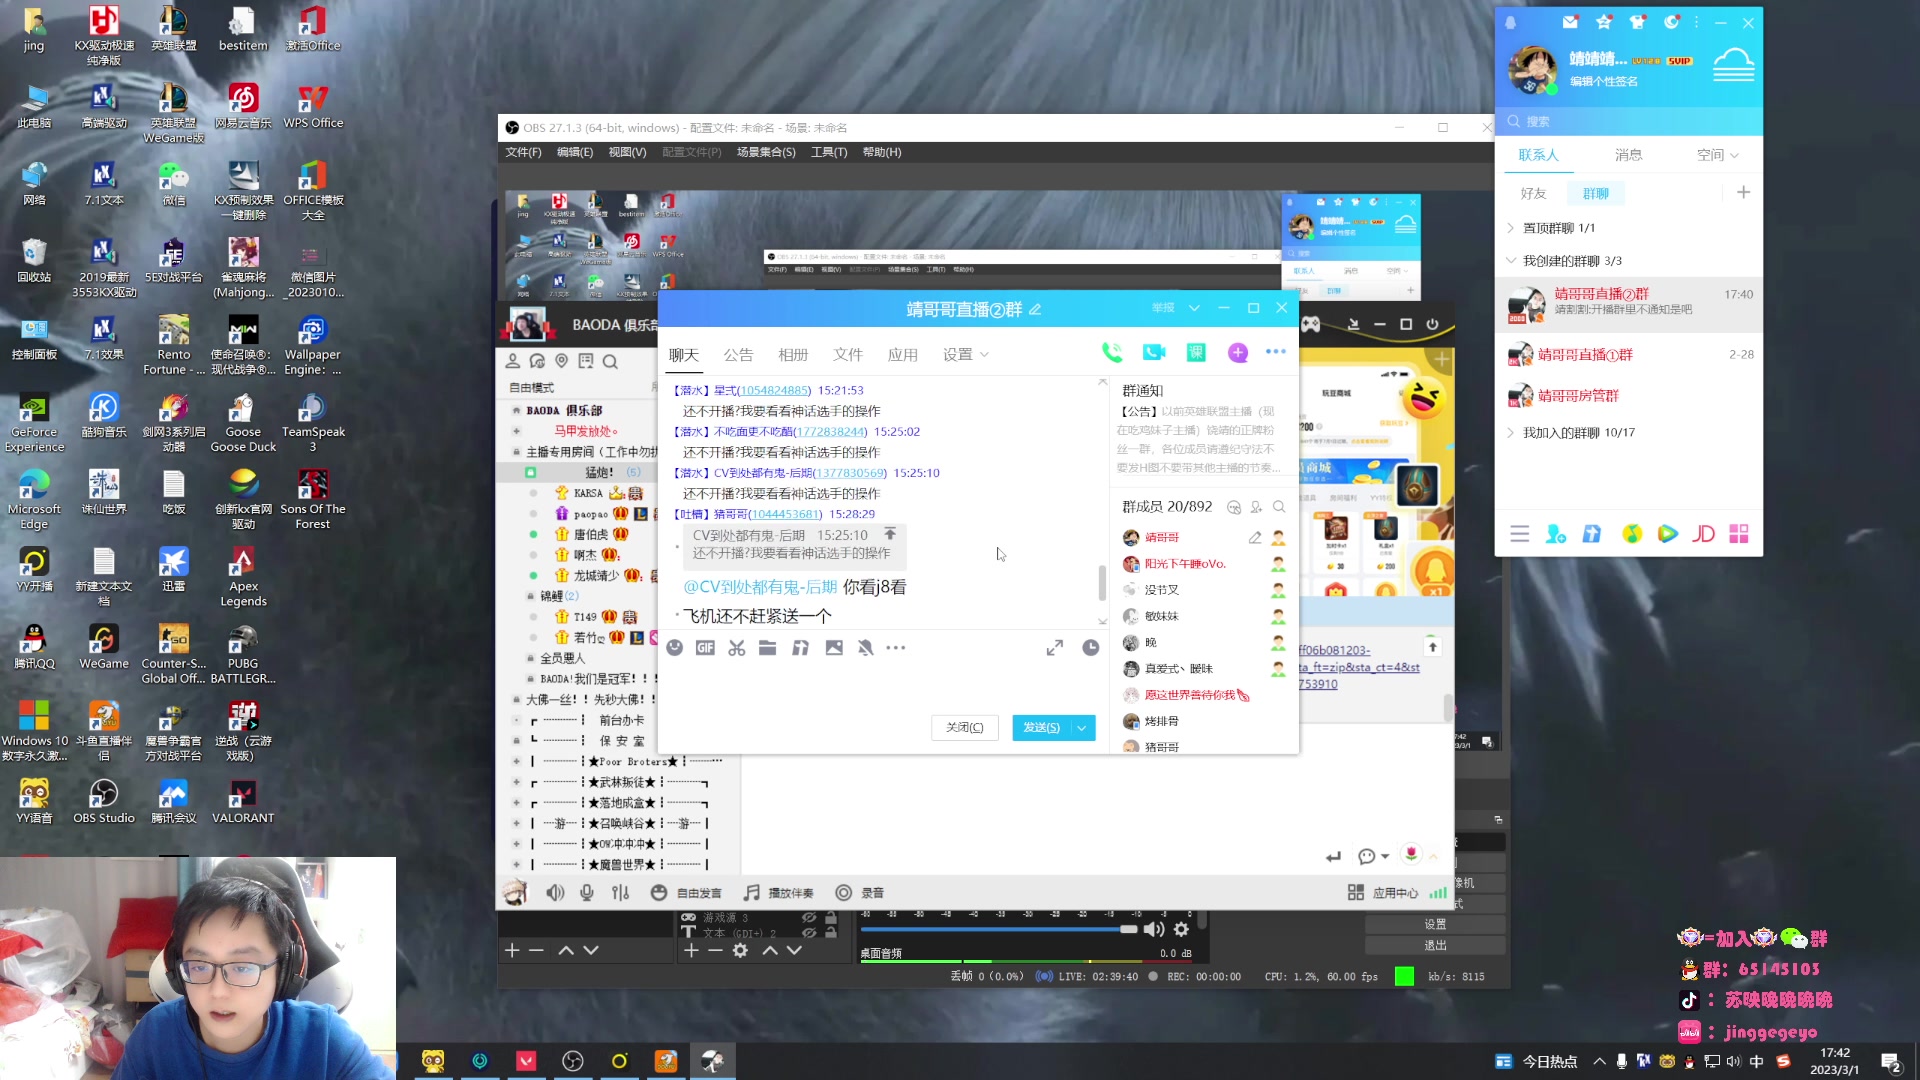Click the music share icon in chat toolbar
Viewport: 1920px width, 1080px height.
pos(800,648)
